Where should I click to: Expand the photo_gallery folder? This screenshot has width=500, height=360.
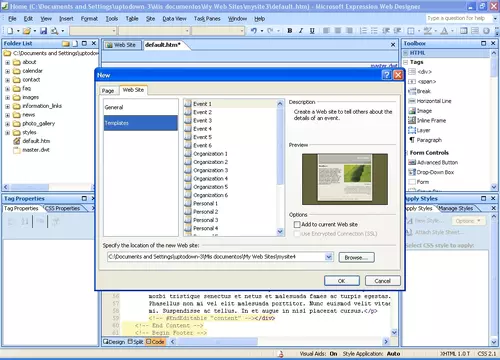coord(7,124)
